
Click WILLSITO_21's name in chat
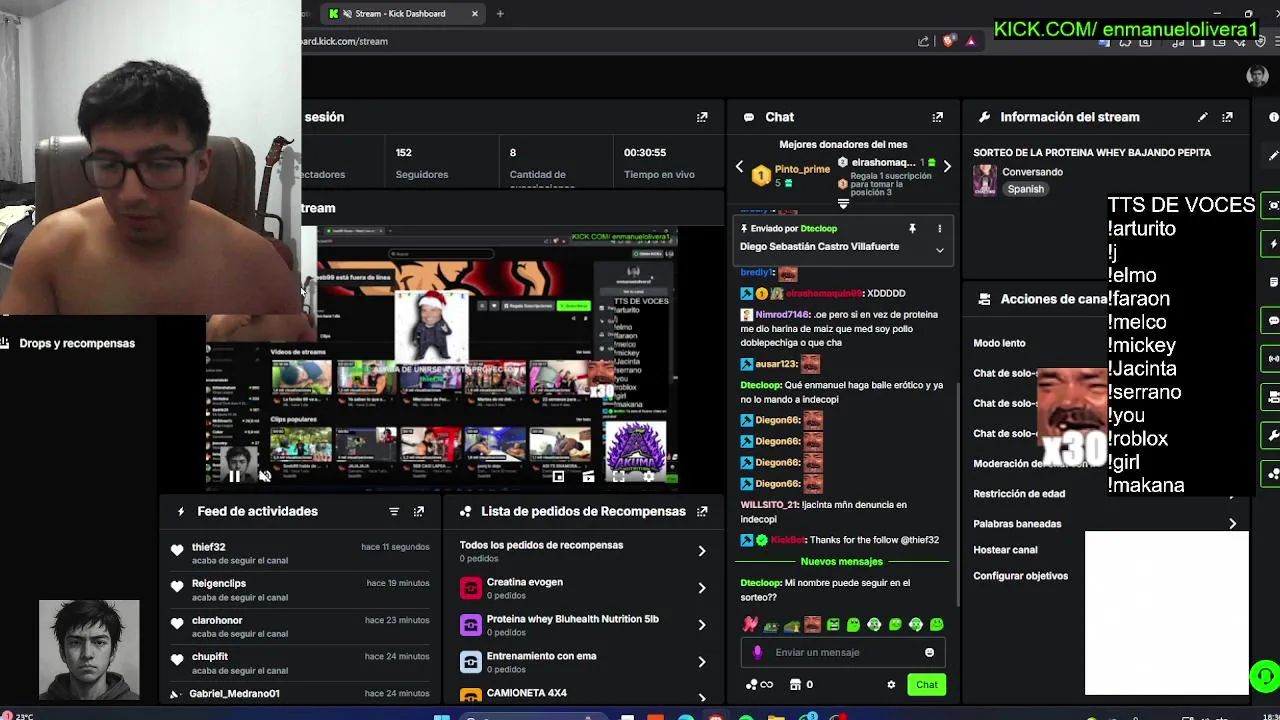(769, 505)
